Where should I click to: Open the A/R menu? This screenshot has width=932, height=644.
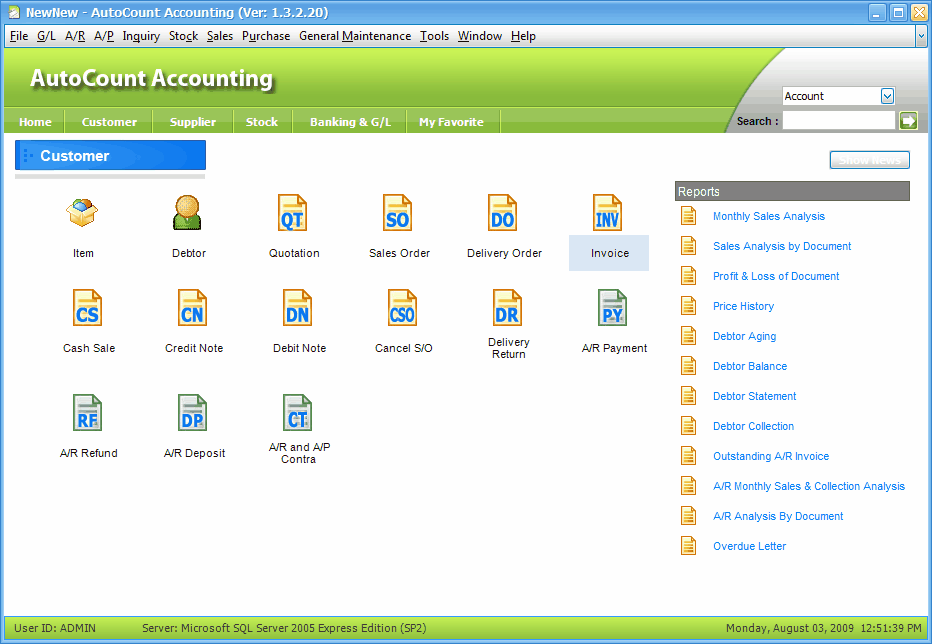(x=75, y=36)
